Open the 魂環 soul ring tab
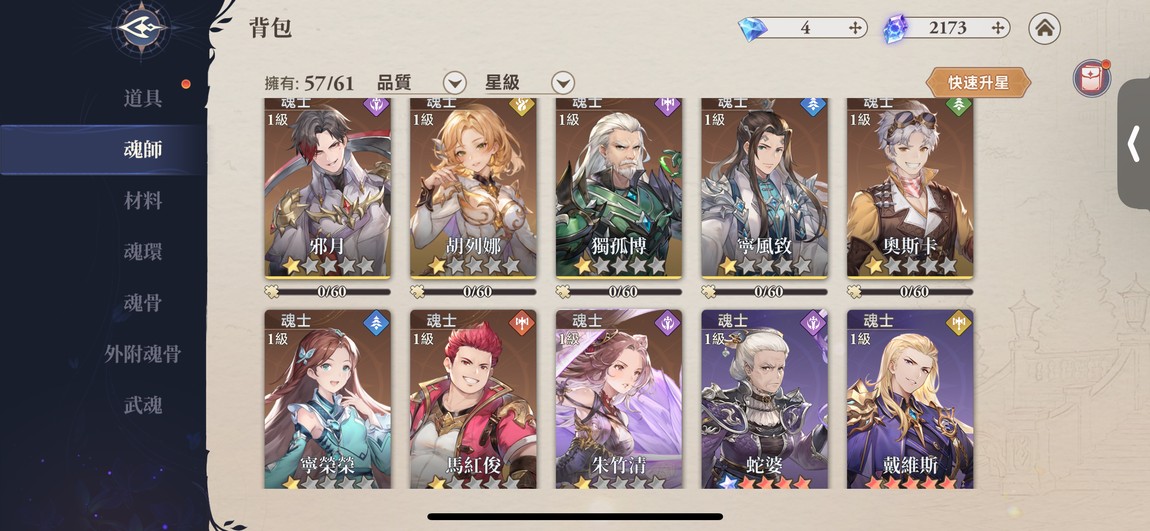The width and height of the screenshot is (1150, 531). point(143,252)
